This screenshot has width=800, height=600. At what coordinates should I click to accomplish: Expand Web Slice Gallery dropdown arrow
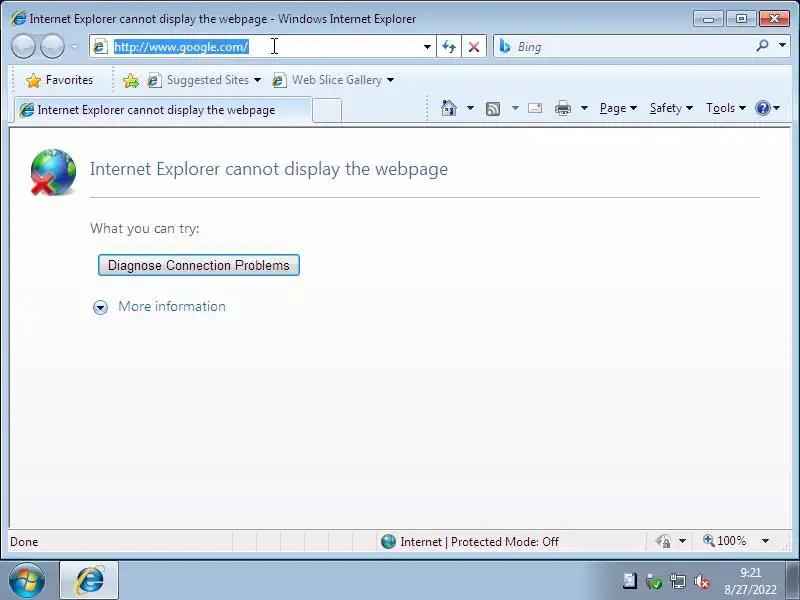390,80
